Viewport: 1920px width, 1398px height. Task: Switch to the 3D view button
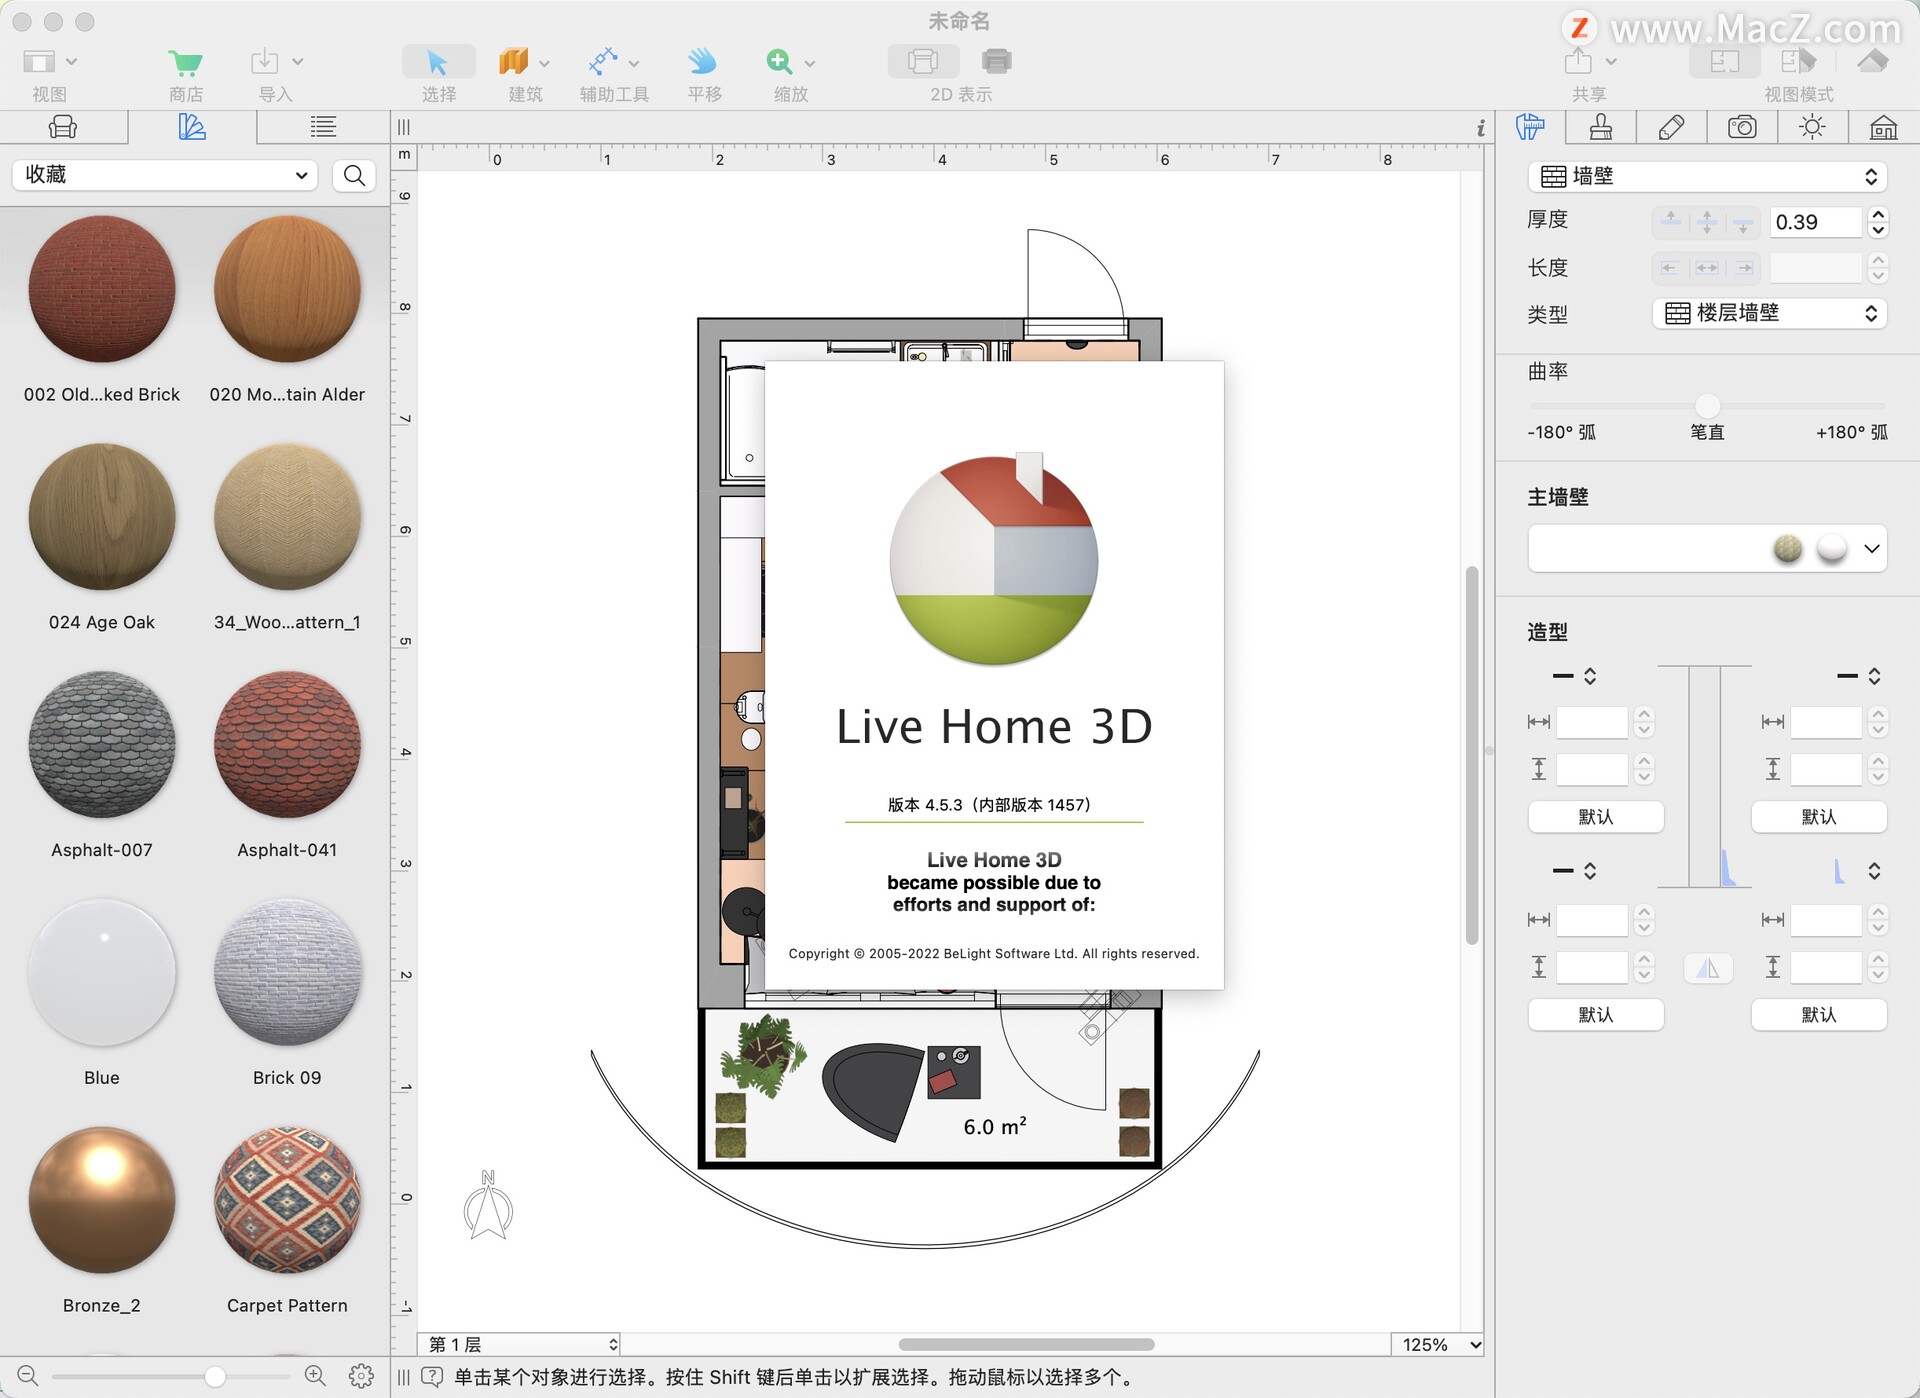(996, 62)
